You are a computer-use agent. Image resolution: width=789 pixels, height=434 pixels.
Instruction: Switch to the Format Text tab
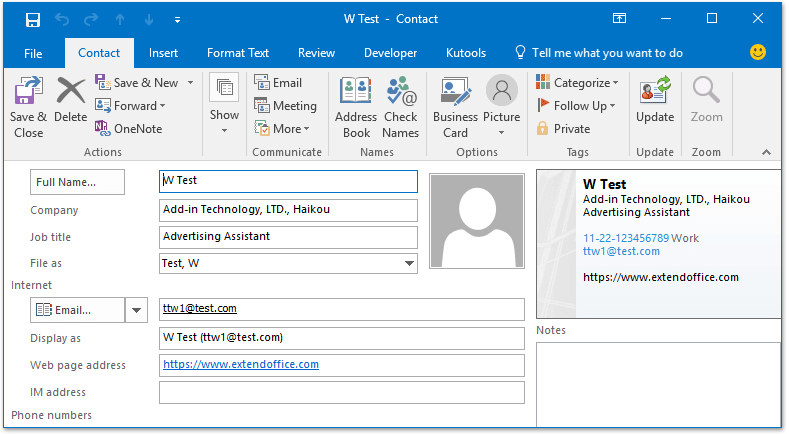(238, 53)
